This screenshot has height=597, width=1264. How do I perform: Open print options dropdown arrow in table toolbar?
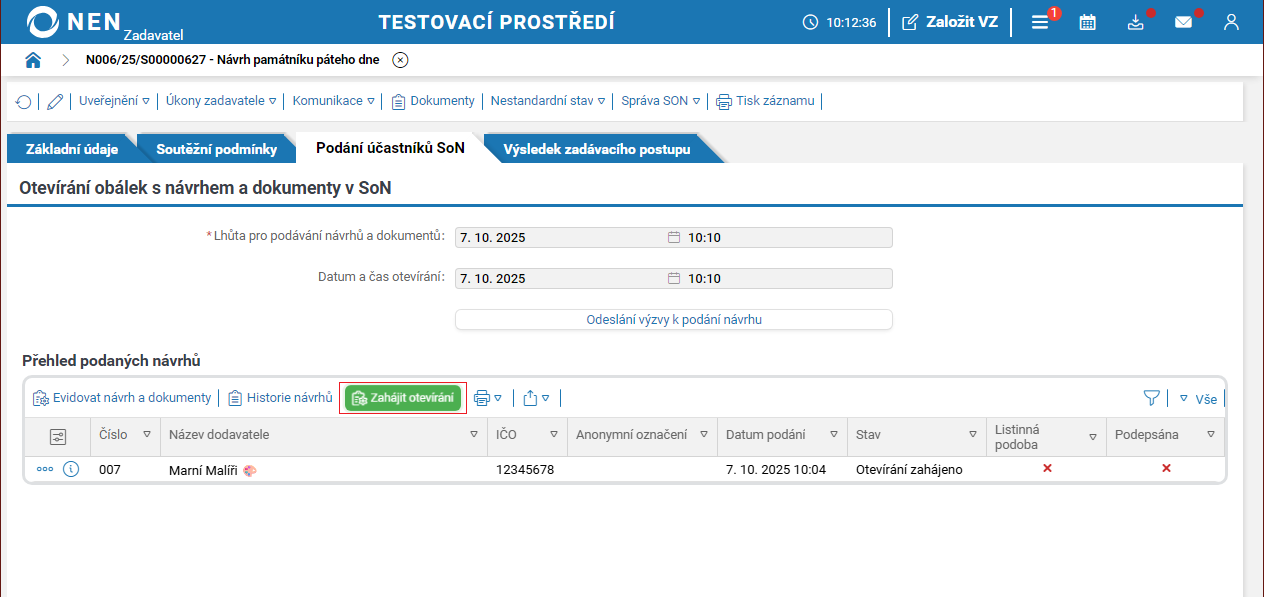point(497,398)
